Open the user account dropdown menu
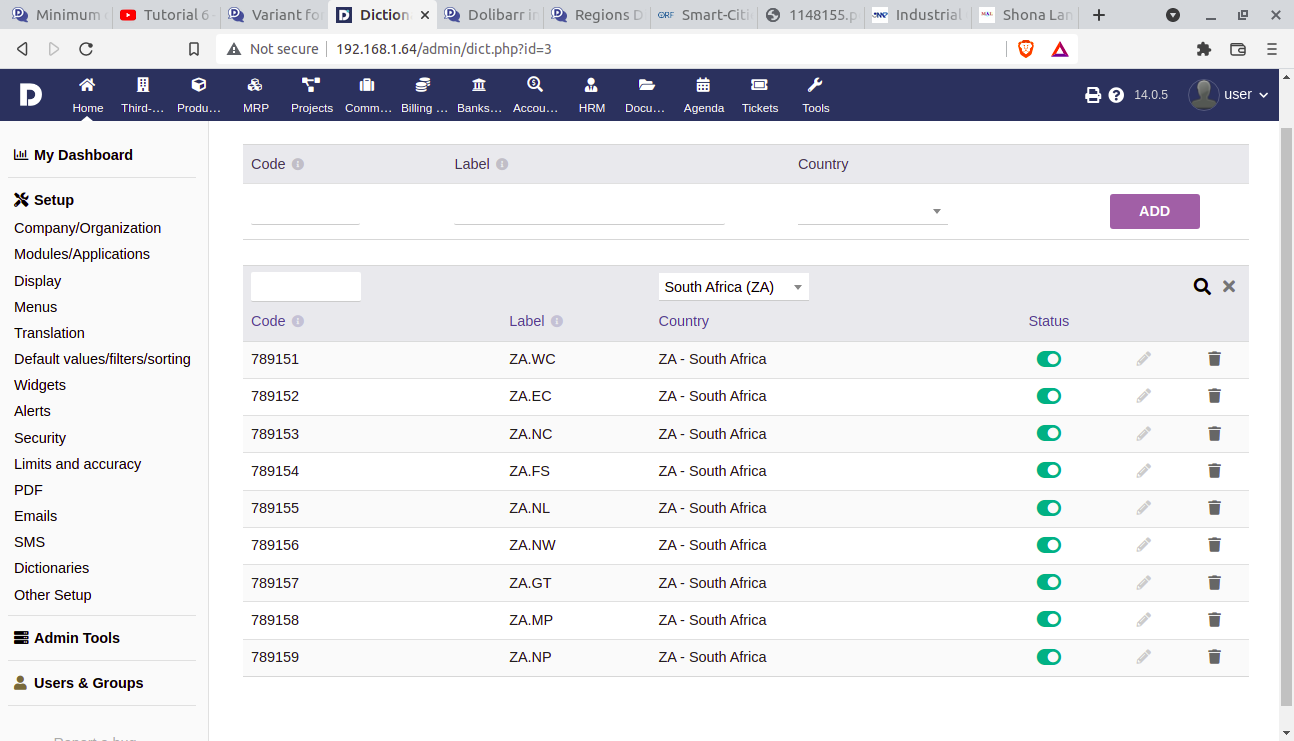The height and width of the screenshot is (741, 1294). pyautogui.click(x=1229, y=95)
